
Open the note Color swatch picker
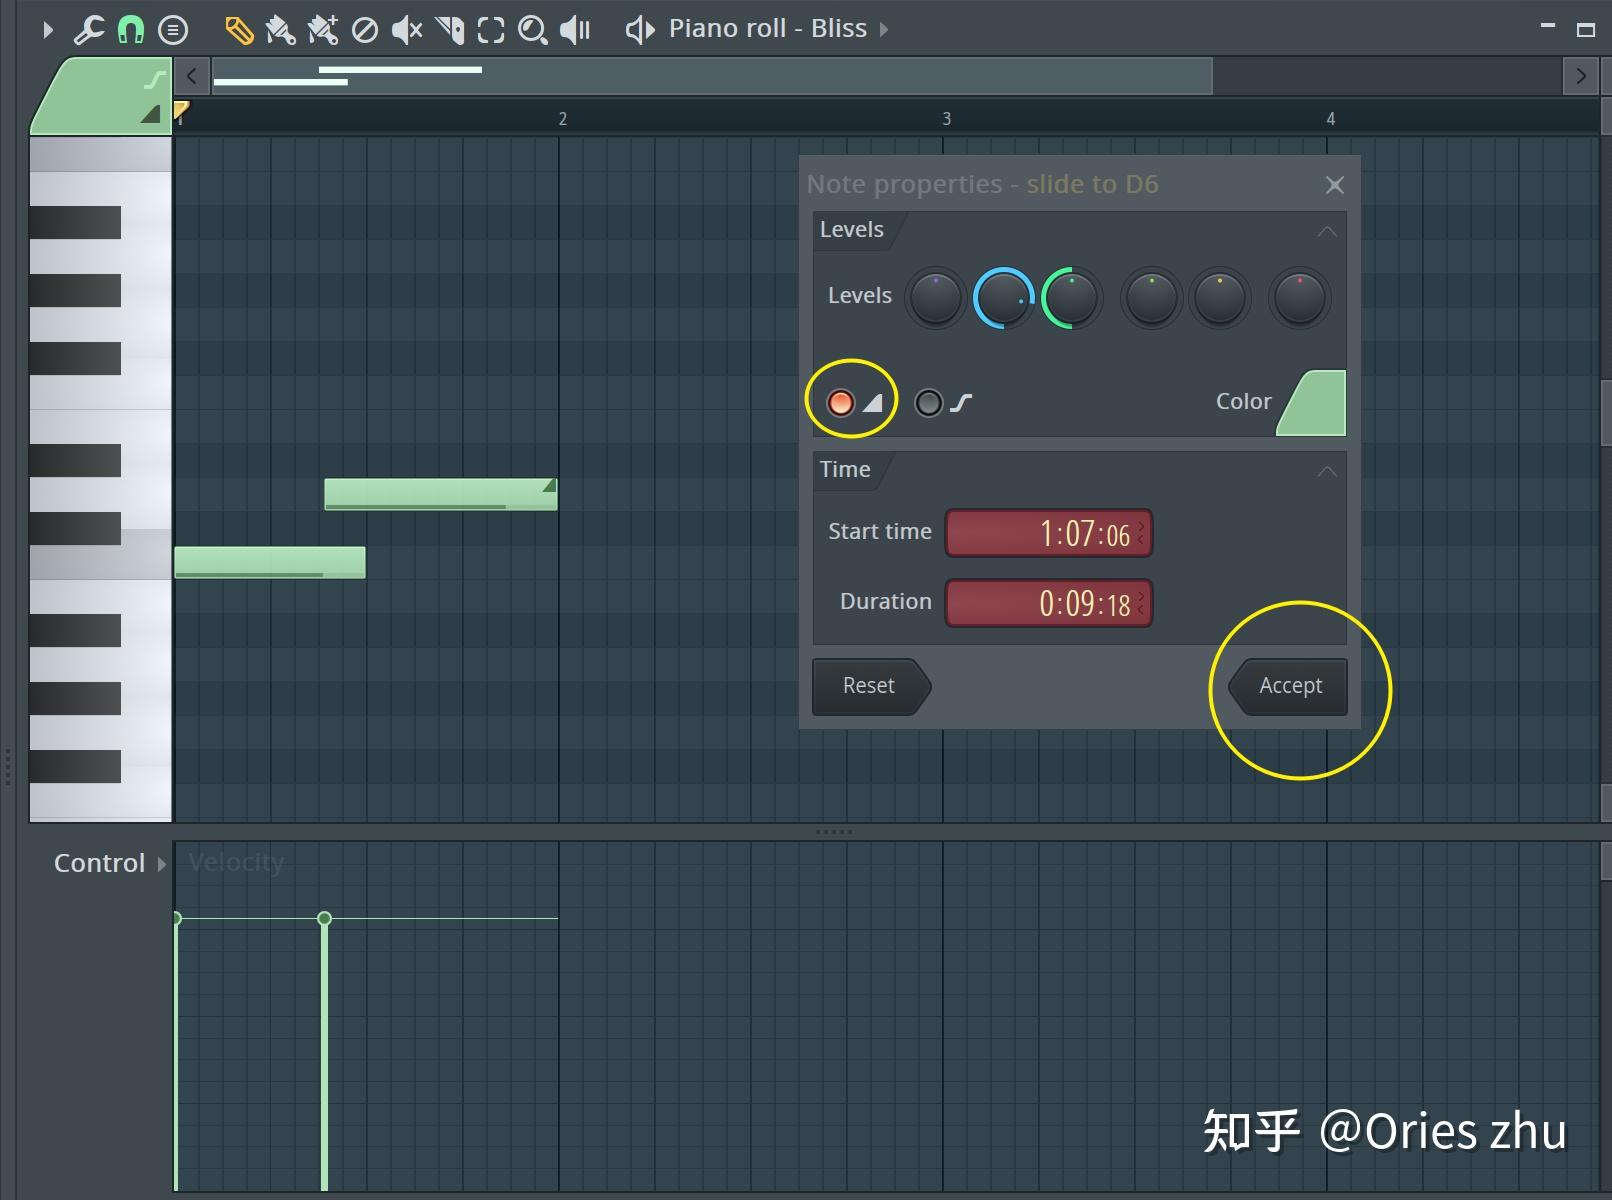point(1311,403)
